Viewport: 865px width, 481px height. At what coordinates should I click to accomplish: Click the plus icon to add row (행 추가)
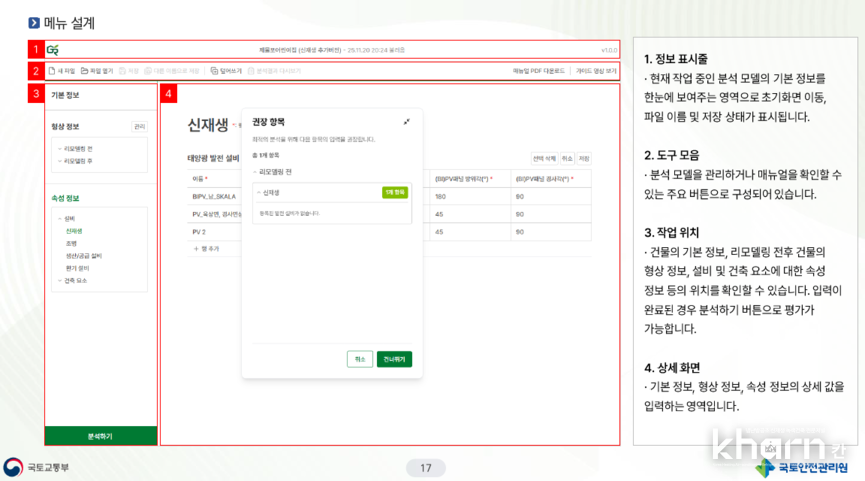click(x=196, y=248)
